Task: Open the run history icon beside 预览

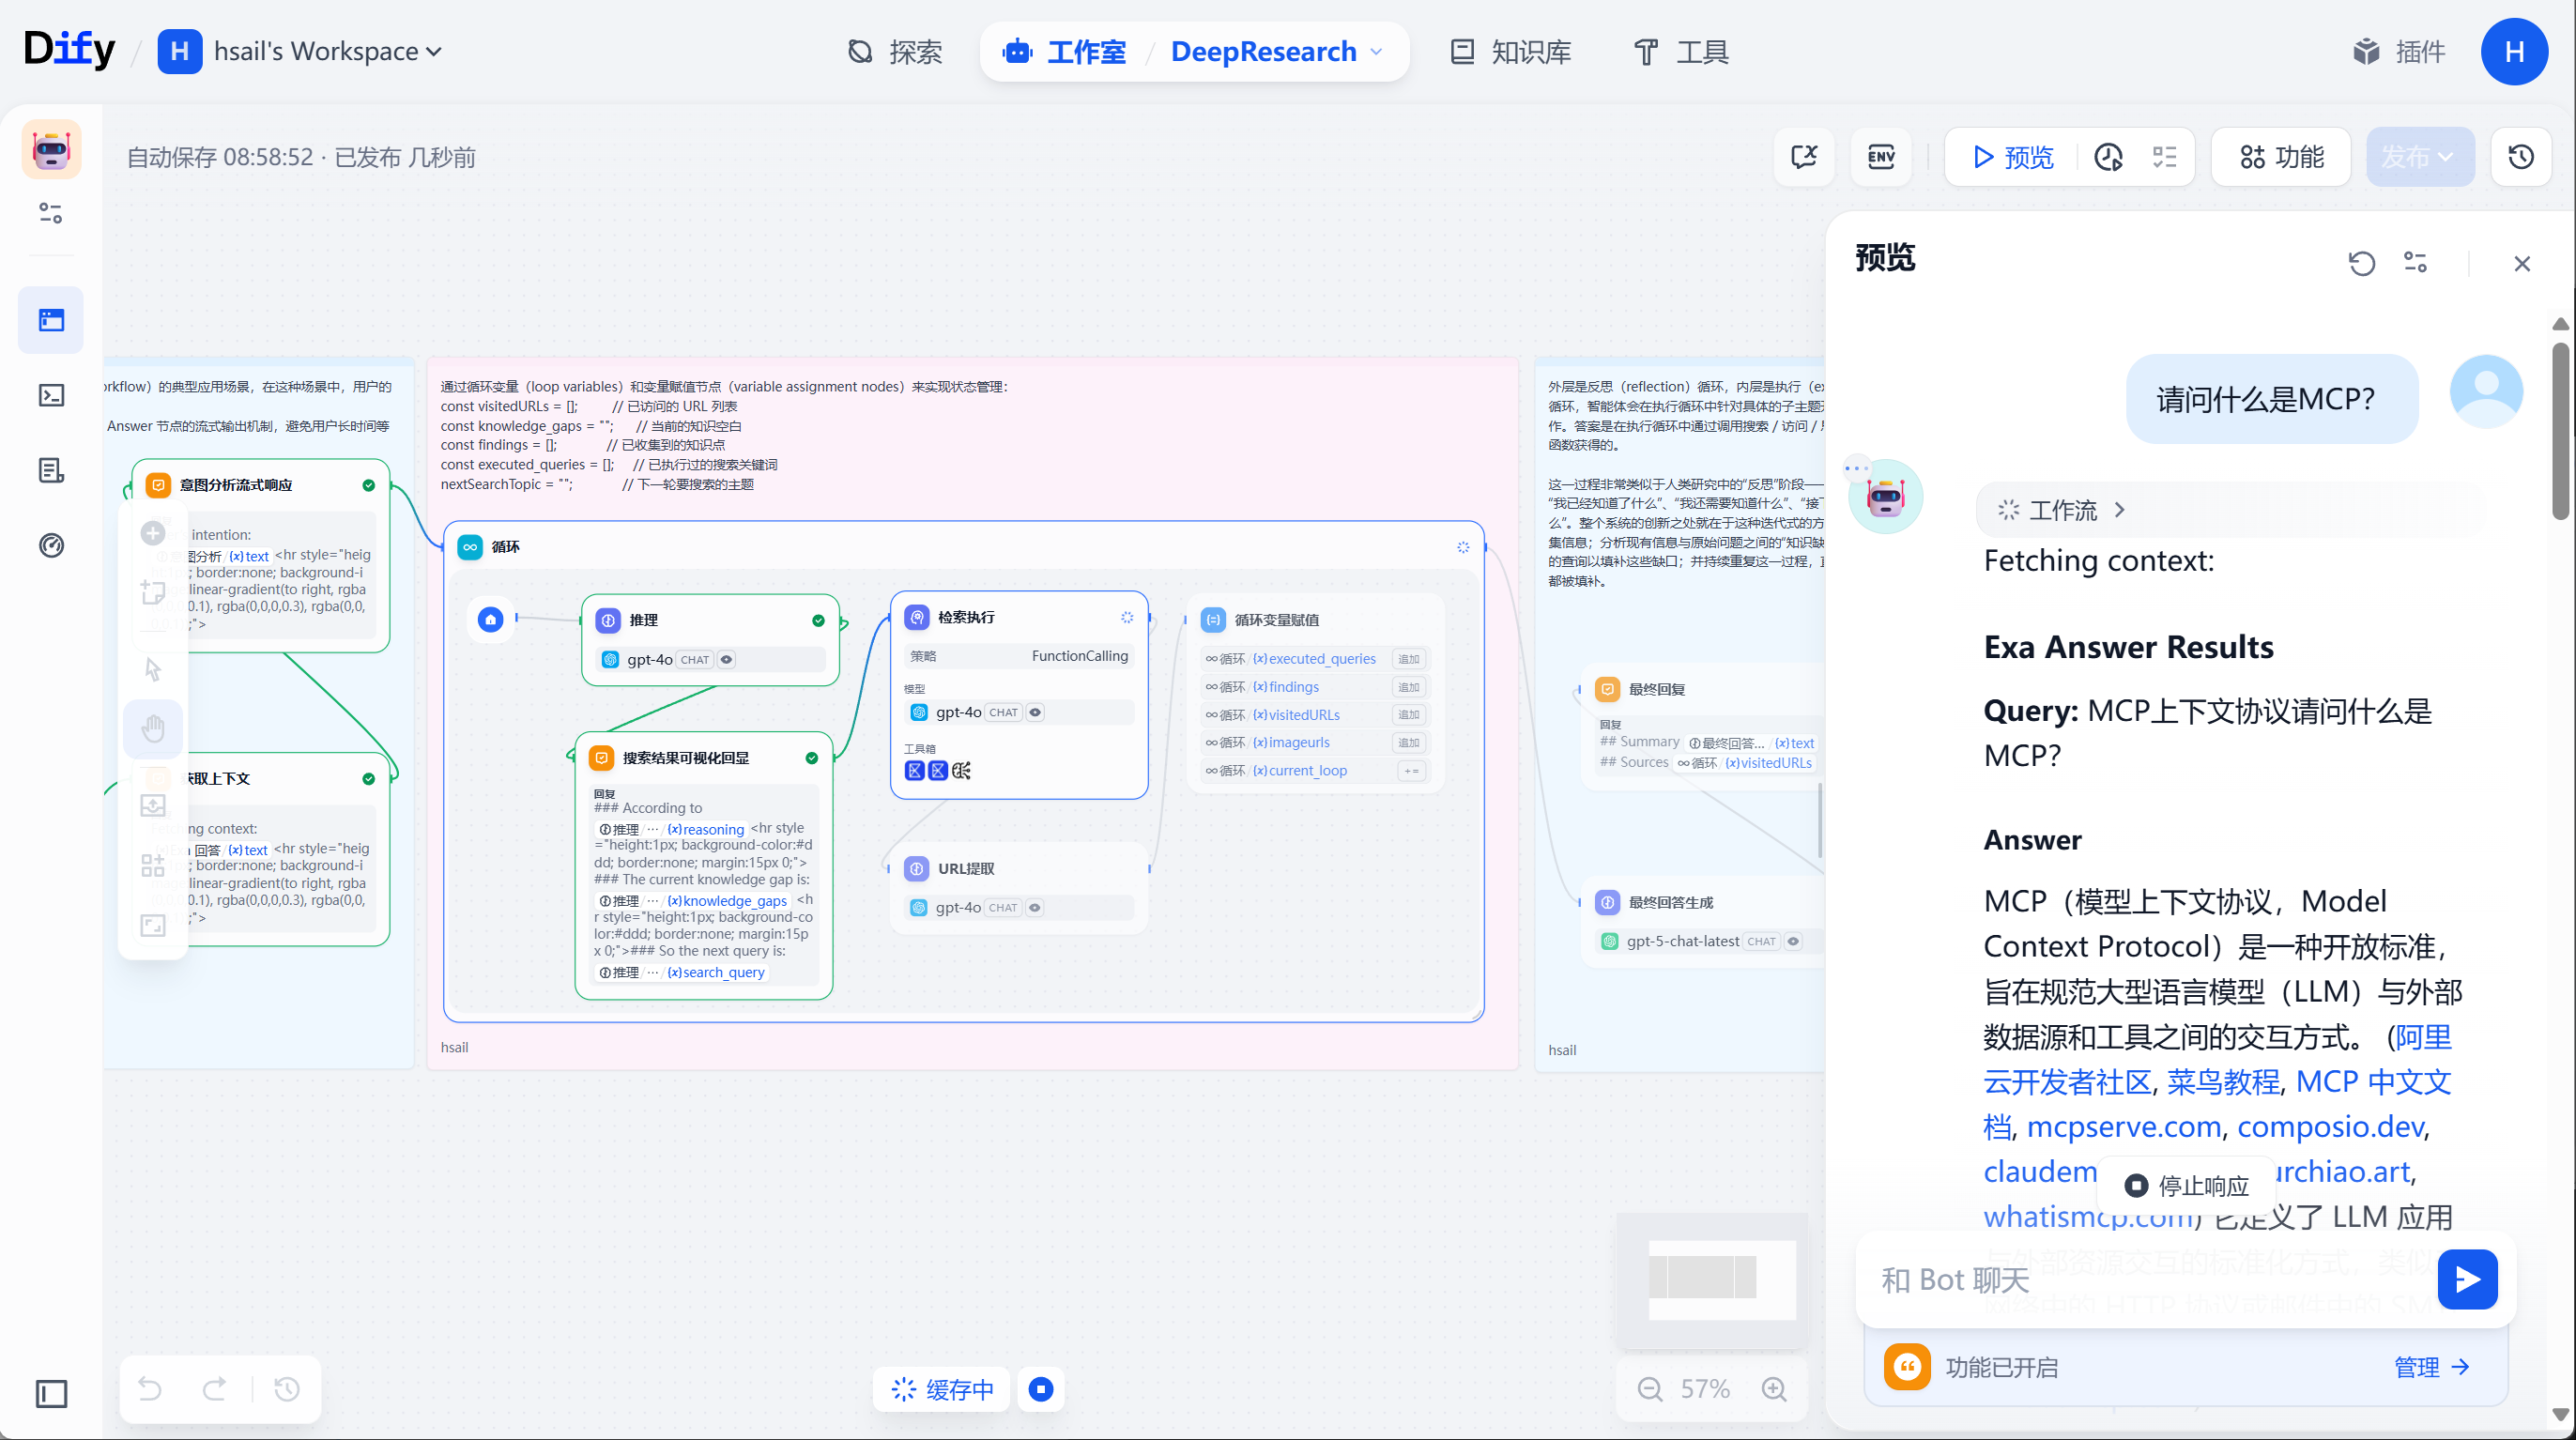Action: coord(2109,157)
